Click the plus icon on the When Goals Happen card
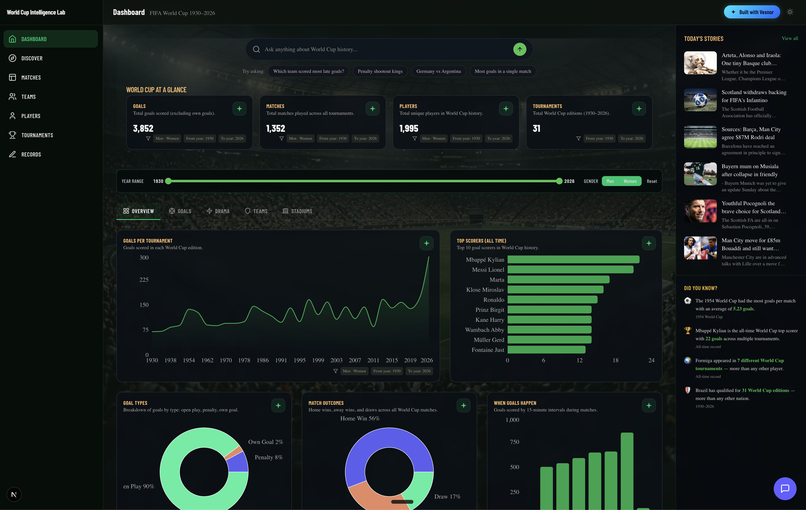Screen dimensions: 806x510 tap(649, 406)
